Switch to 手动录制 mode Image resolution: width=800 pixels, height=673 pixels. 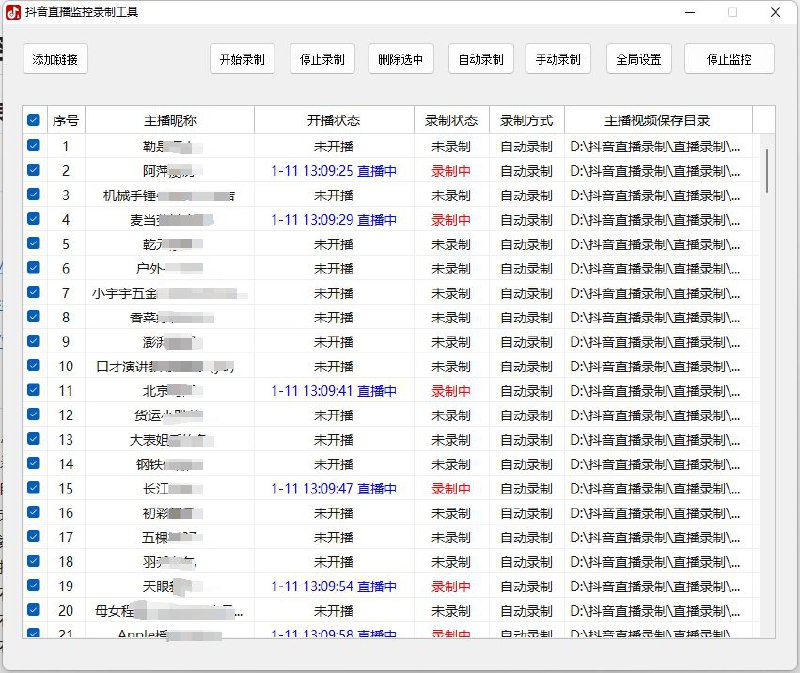559,59
